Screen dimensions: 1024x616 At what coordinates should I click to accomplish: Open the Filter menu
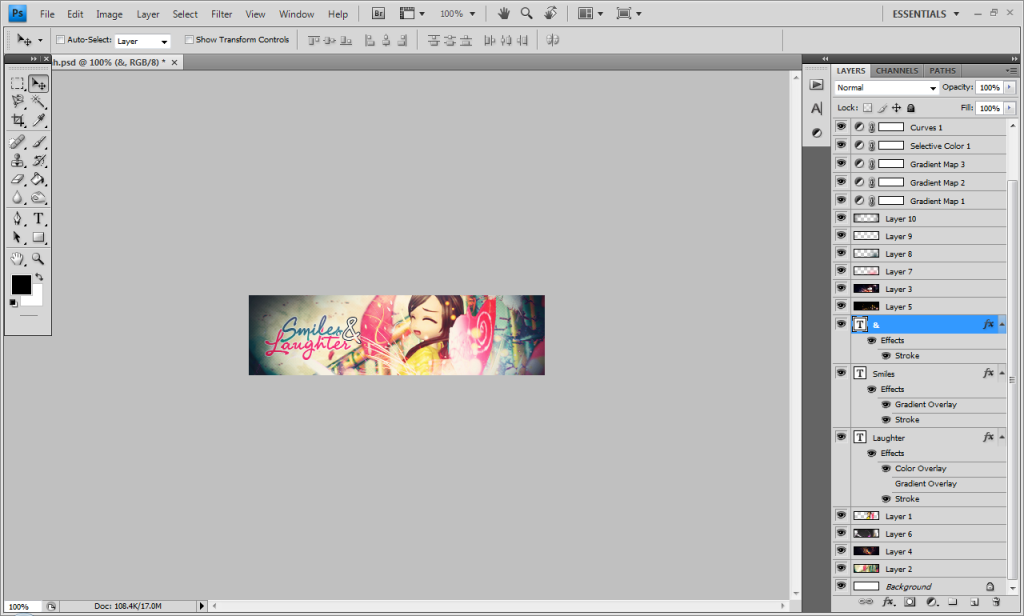(x=221, y=14)
